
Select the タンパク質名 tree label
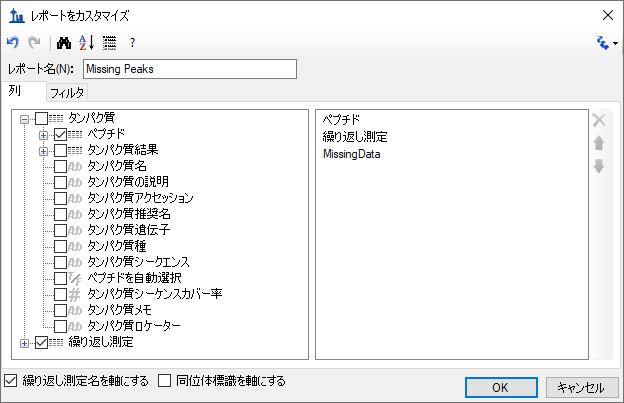pos(117,166)
